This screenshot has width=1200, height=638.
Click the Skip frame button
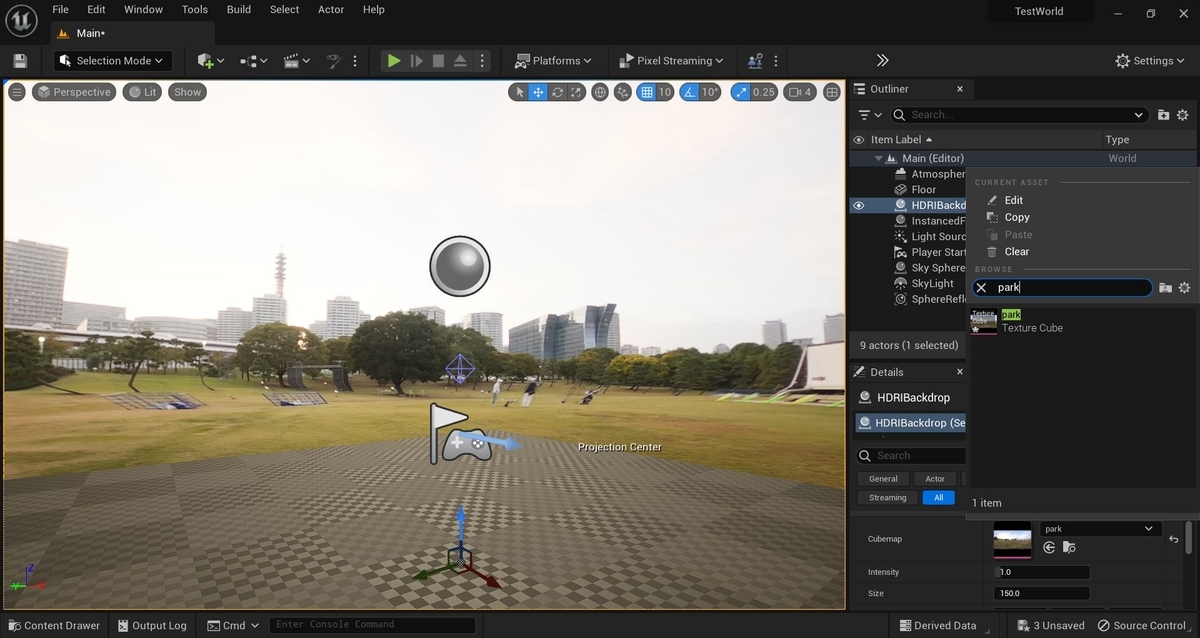tap(417, 61)
